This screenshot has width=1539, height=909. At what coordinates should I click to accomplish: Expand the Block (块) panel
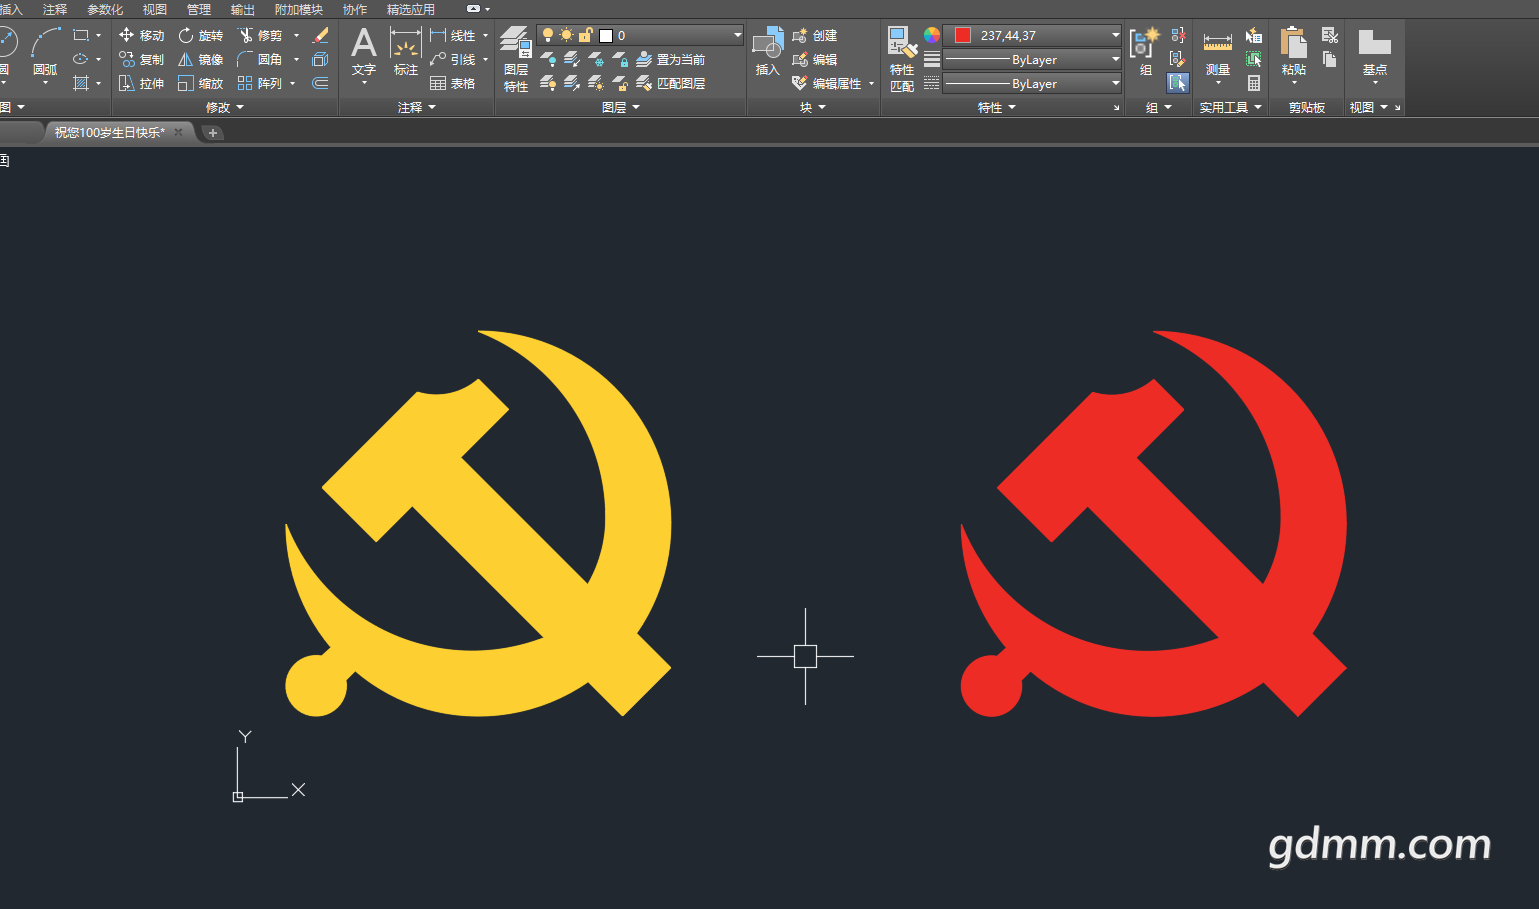tap(813, 107)
